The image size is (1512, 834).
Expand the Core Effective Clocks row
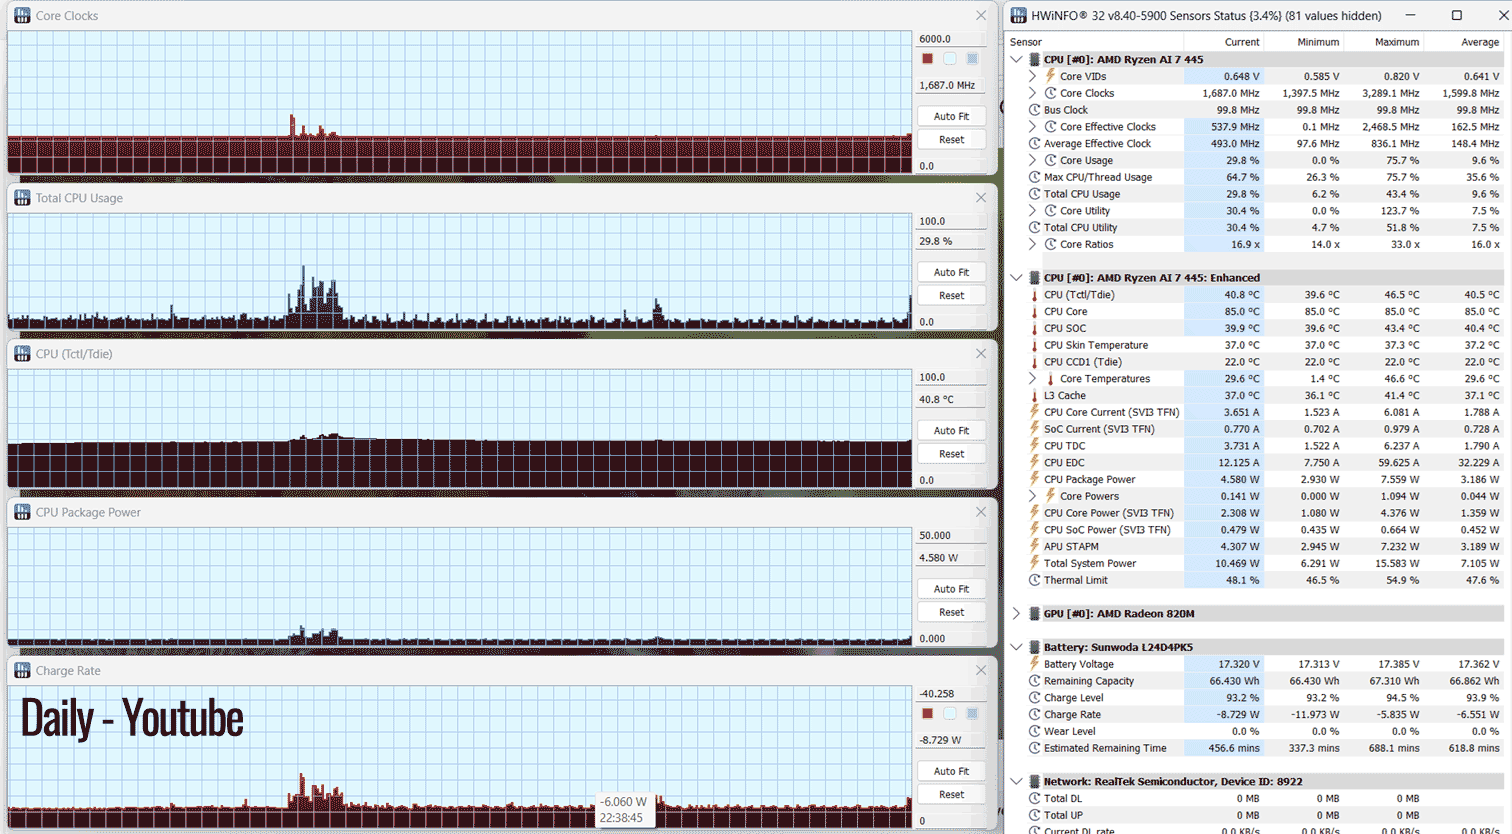[1033, 127]
